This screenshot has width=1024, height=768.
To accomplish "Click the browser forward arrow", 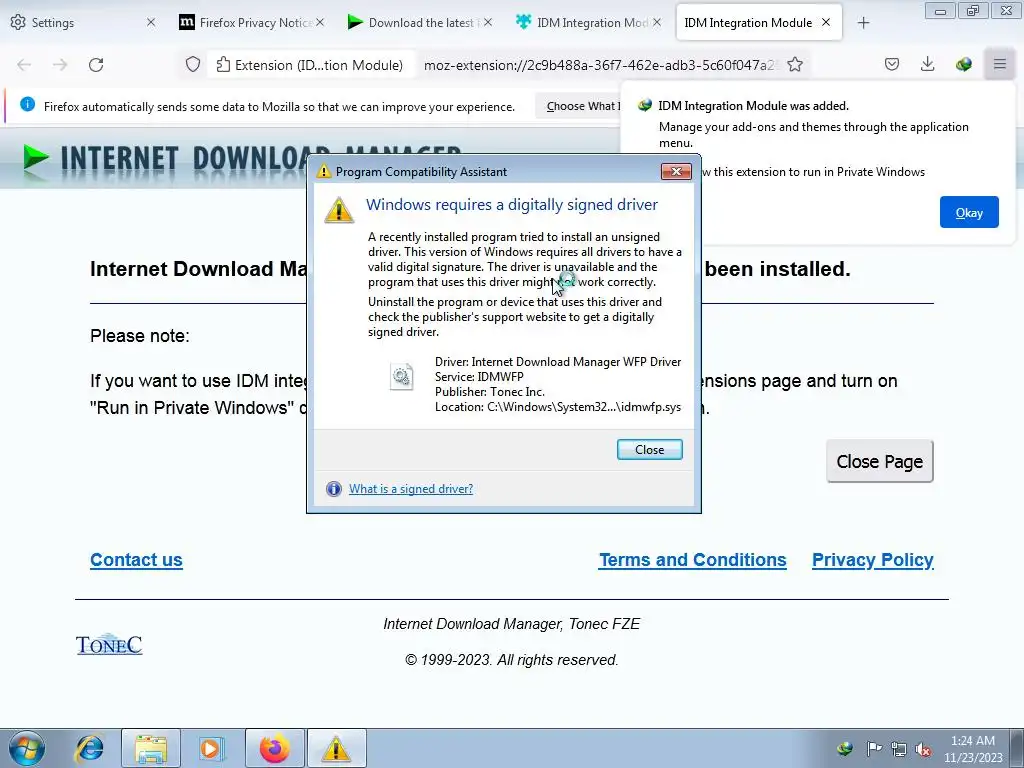I will coord(60,65).
